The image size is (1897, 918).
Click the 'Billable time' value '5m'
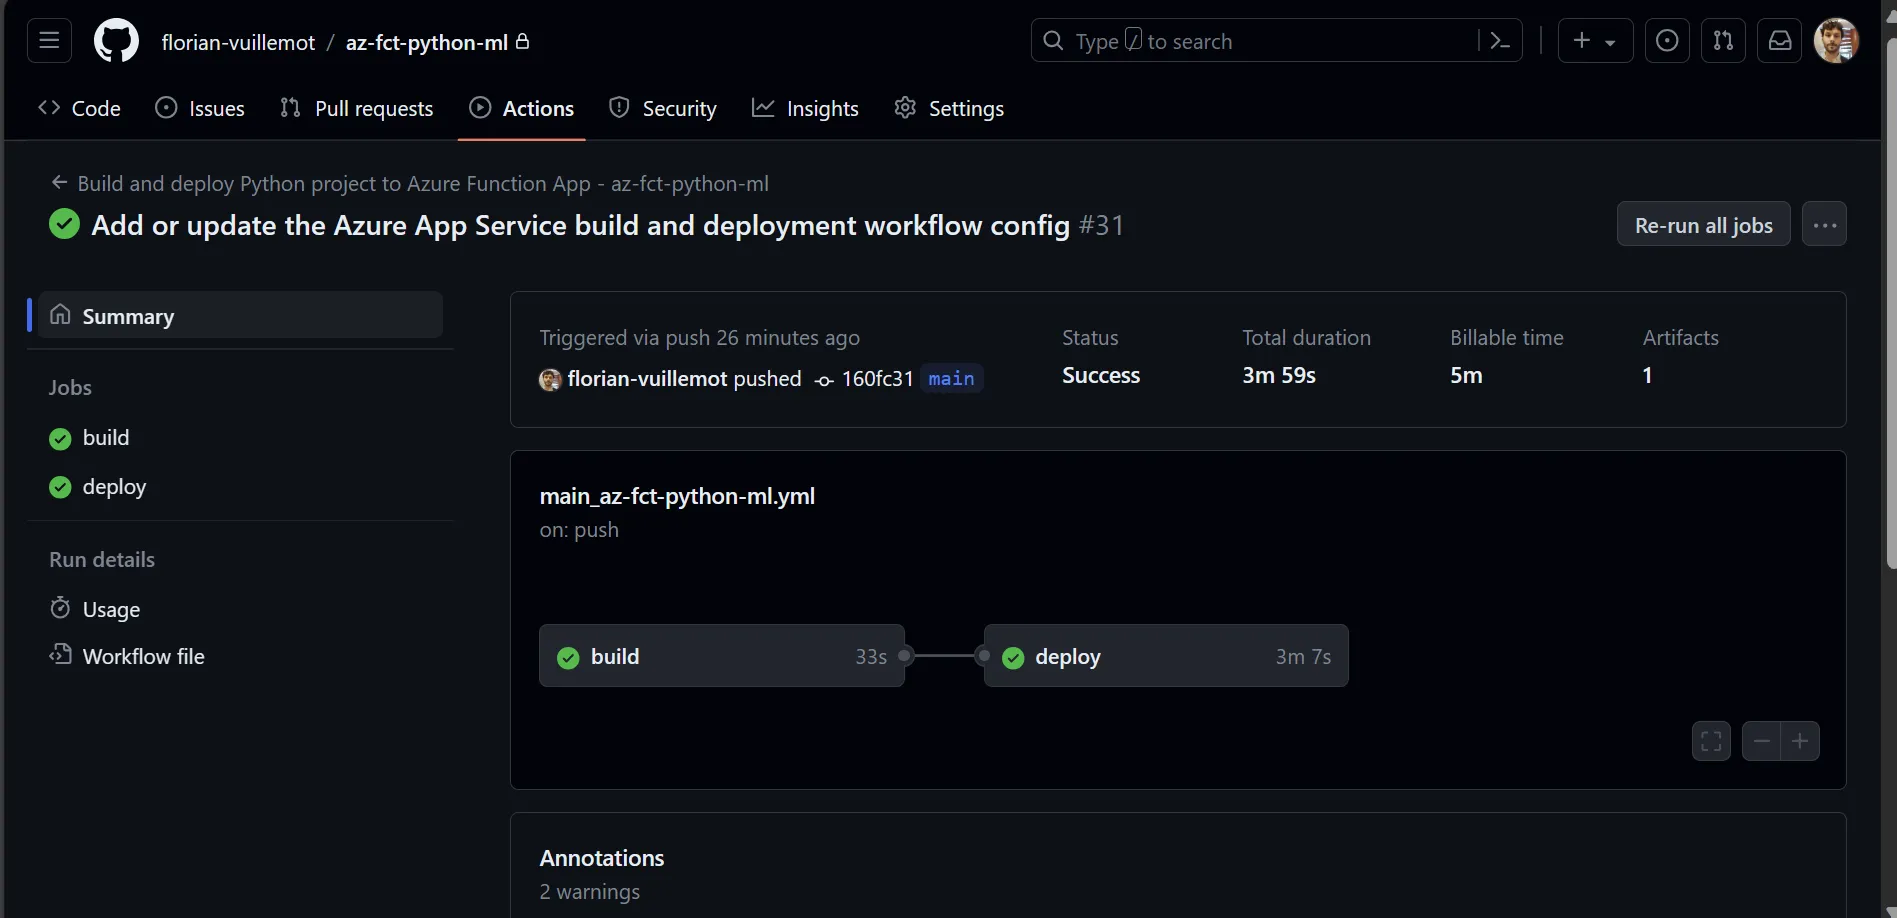pyautogui.click(x=1466, y=375)
